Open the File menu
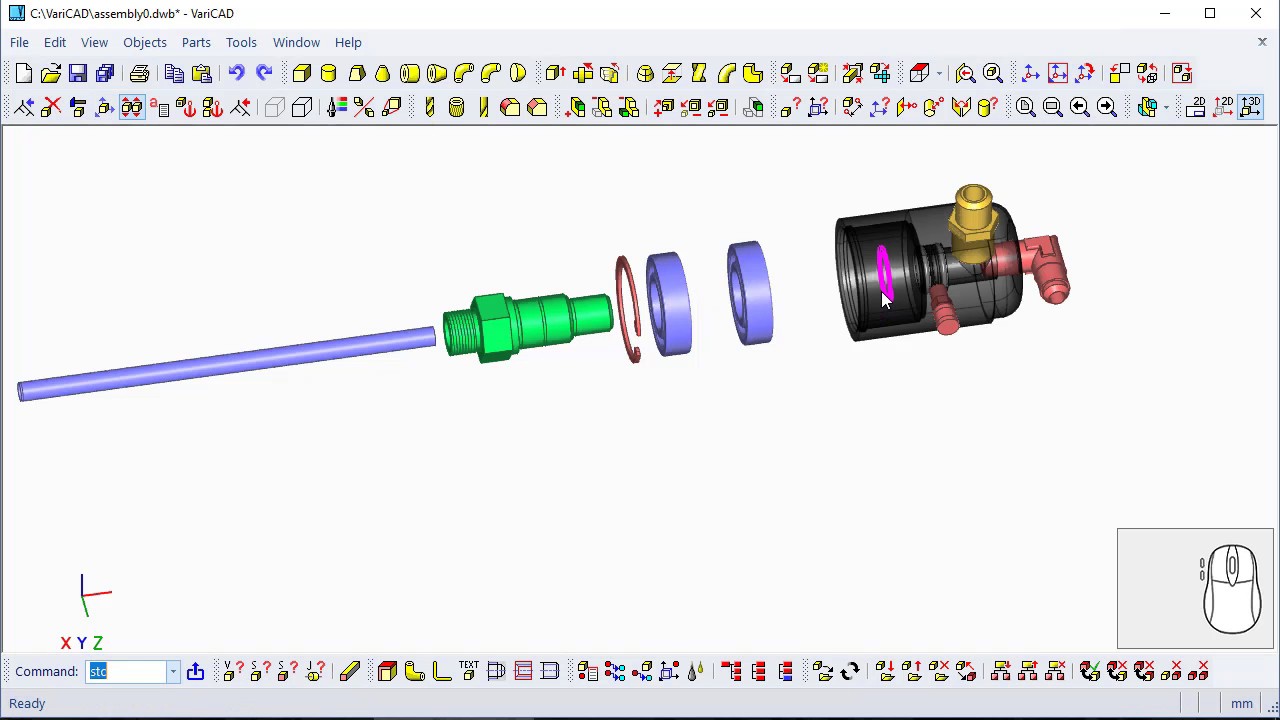 click(19, 42)
